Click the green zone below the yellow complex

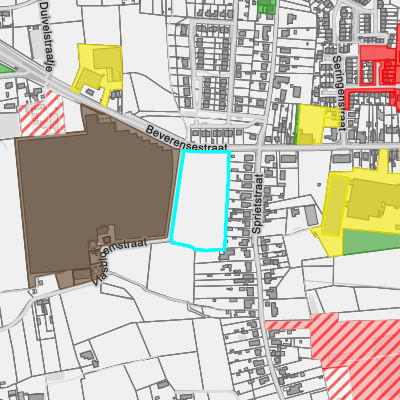[370, 242]
